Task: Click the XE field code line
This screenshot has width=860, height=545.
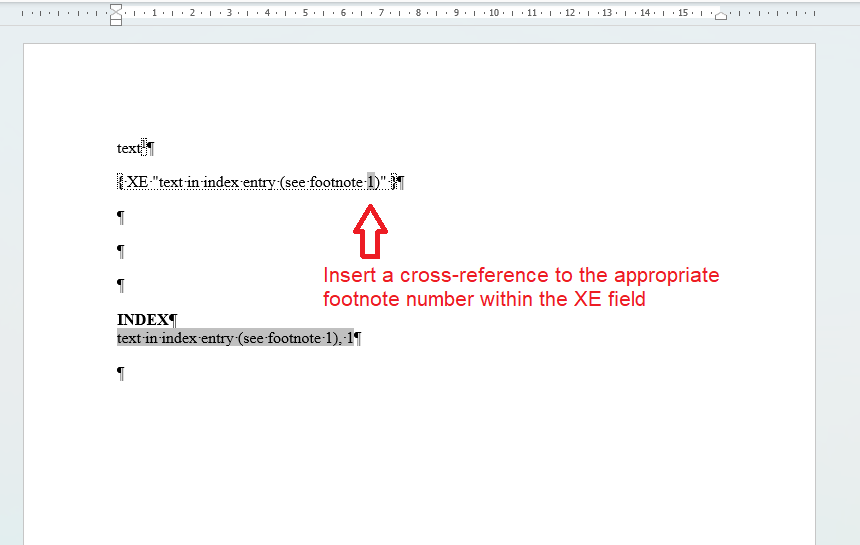Action: 257,181
